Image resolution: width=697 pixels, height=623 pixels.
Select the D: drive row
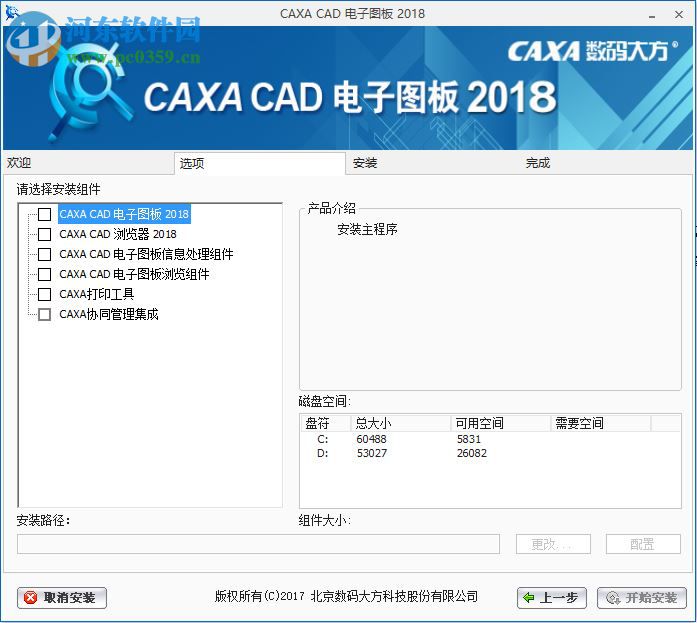490,453
